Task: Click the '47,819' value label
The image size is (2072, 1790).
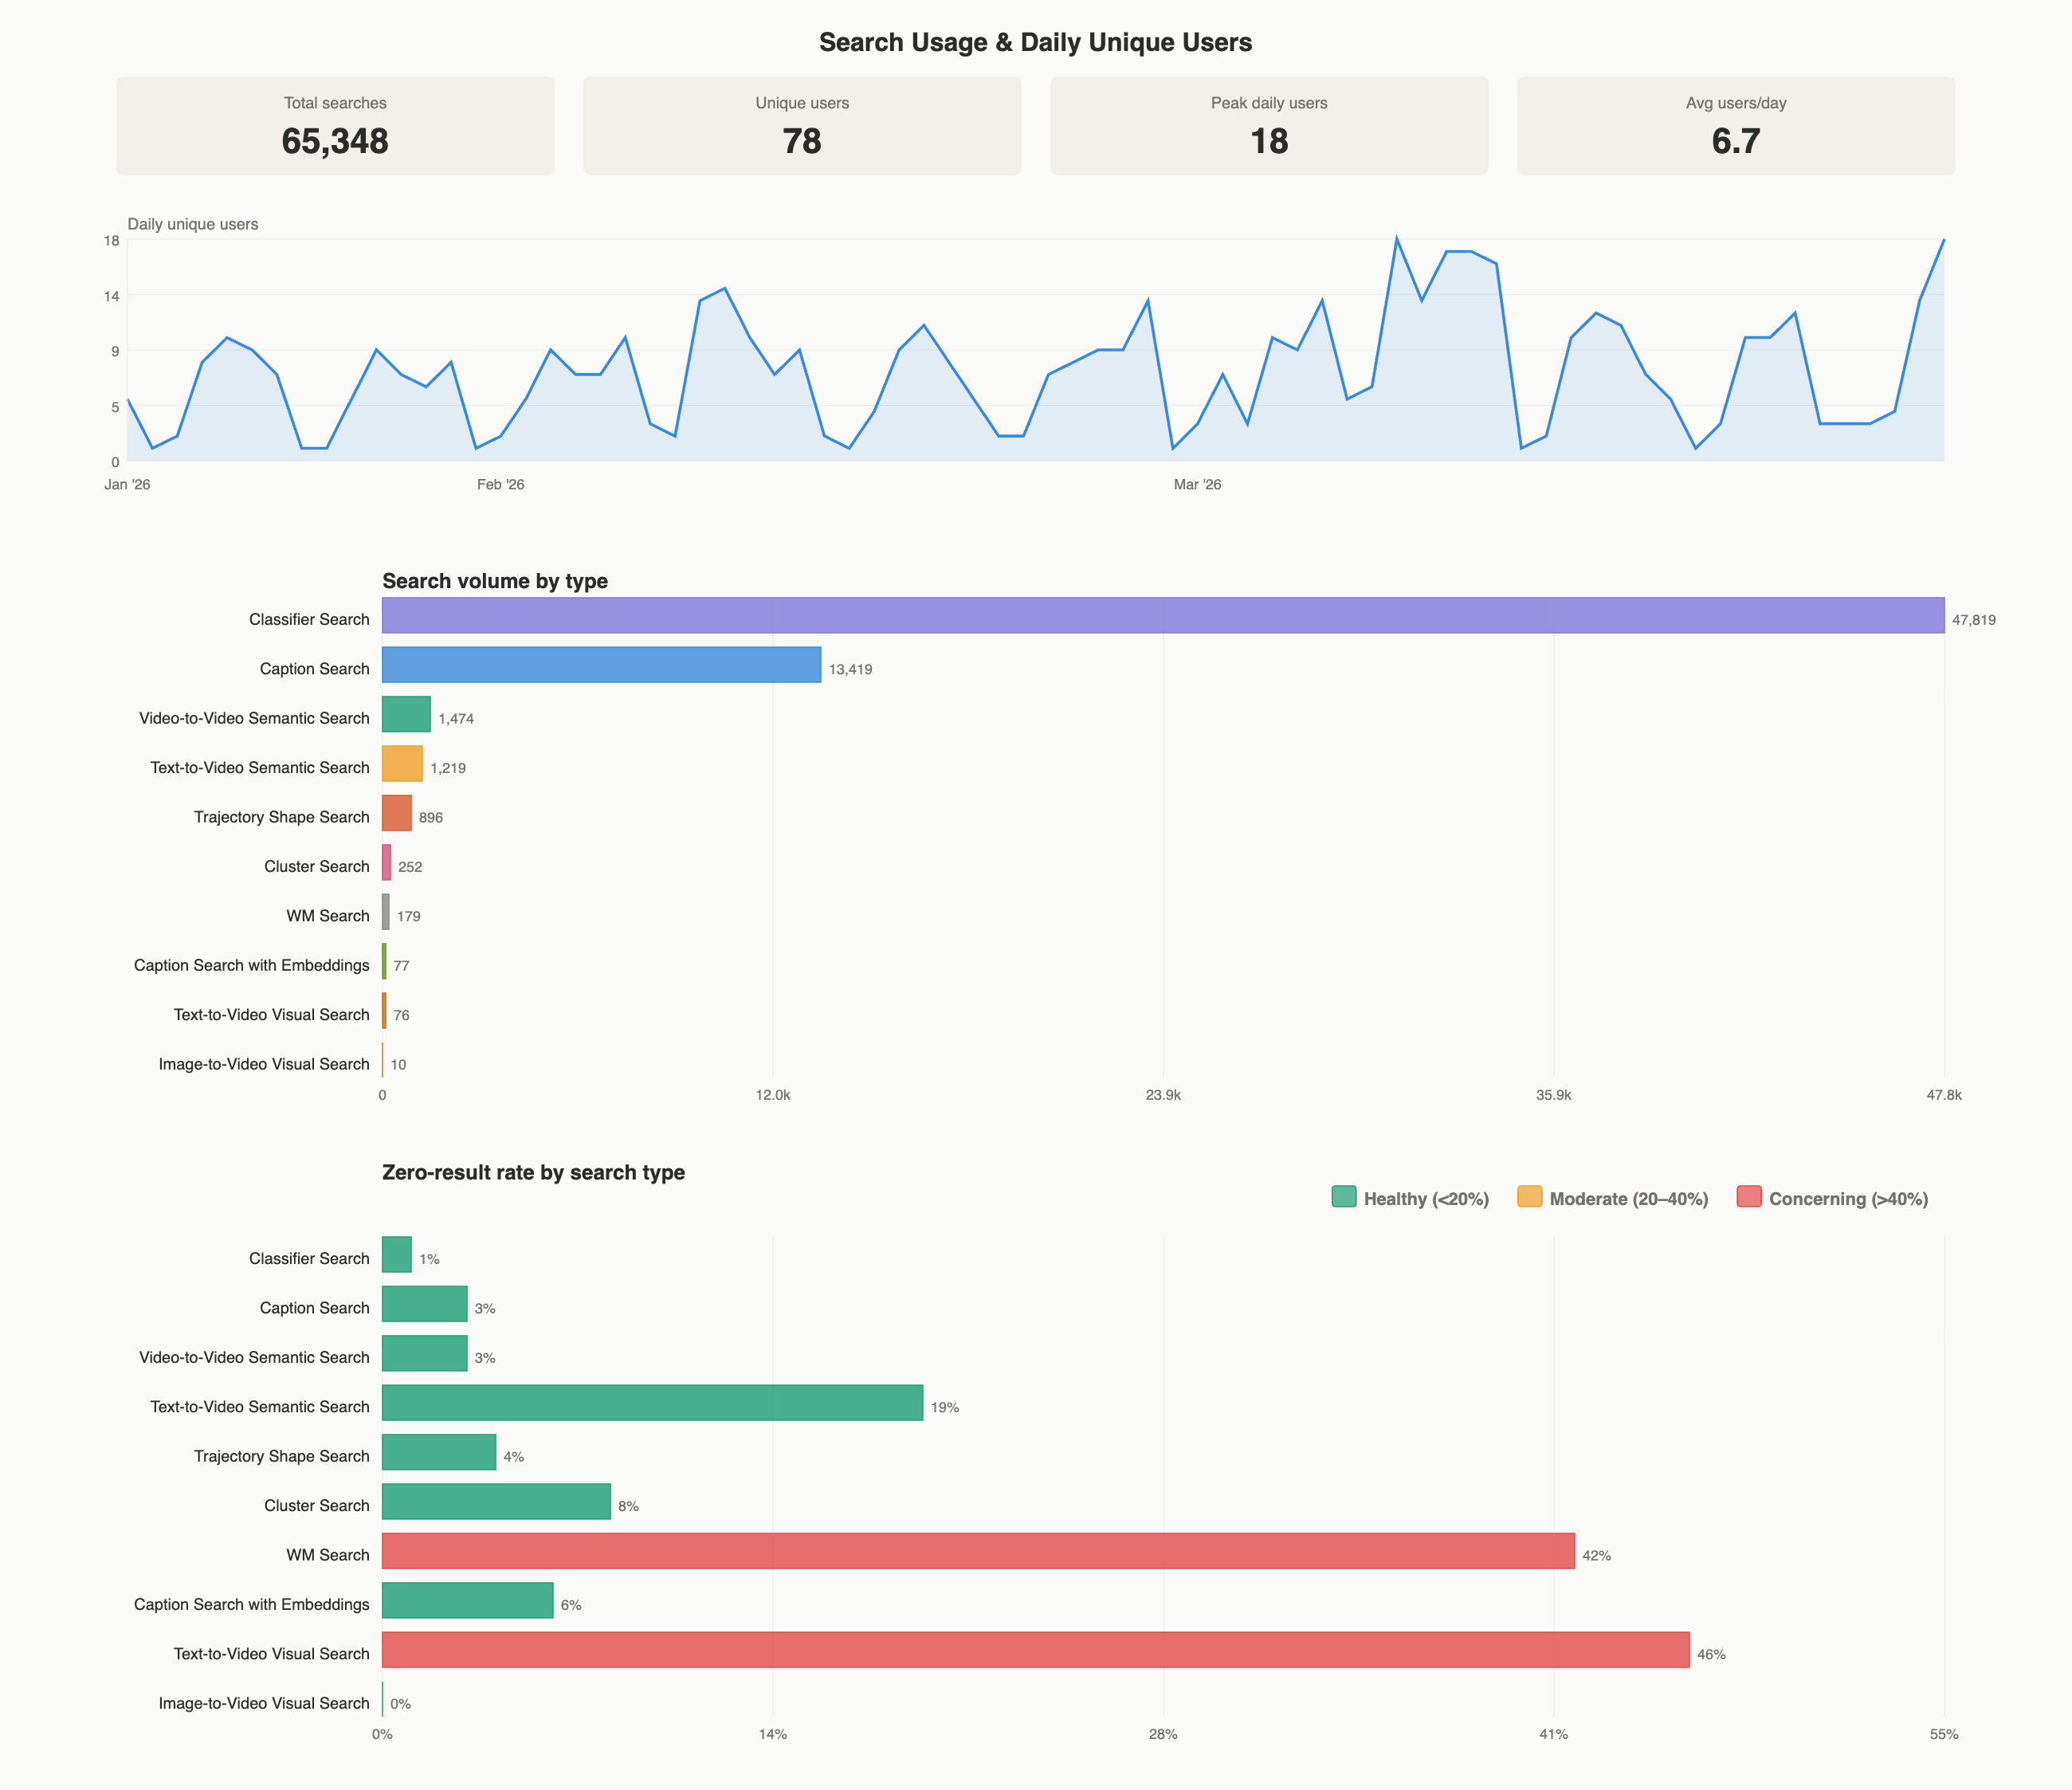Action: [1973, 621]
